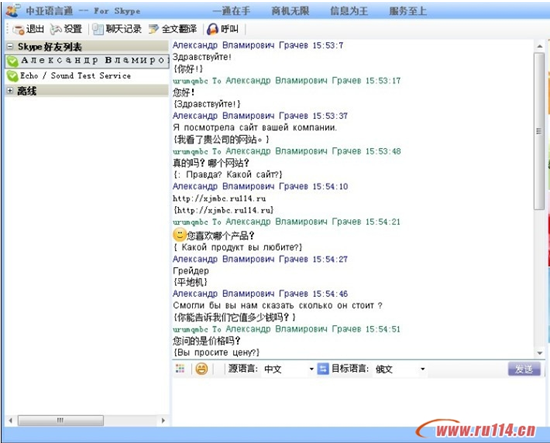Click the smiley emoticon in the chat message
Image resolution: width=550 pixels, height=443 pixels.
point(179,235)
